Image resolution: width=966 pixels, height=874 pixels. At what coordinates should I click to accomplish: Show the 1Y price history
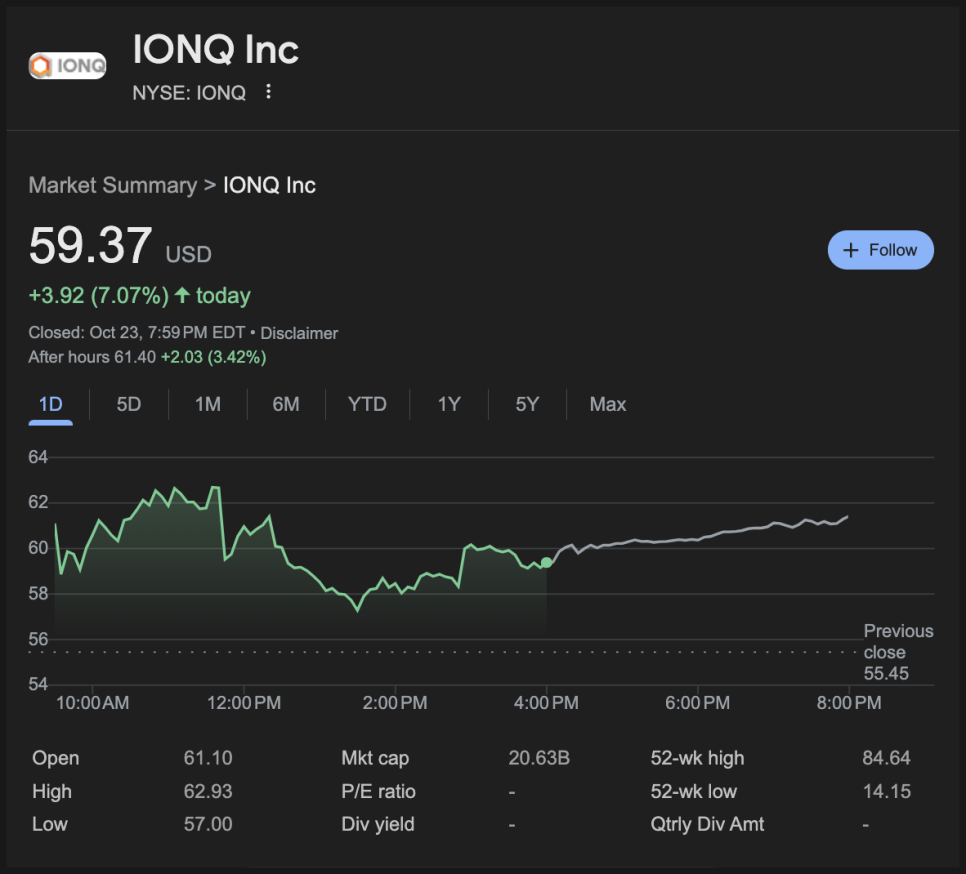[449, 404]
